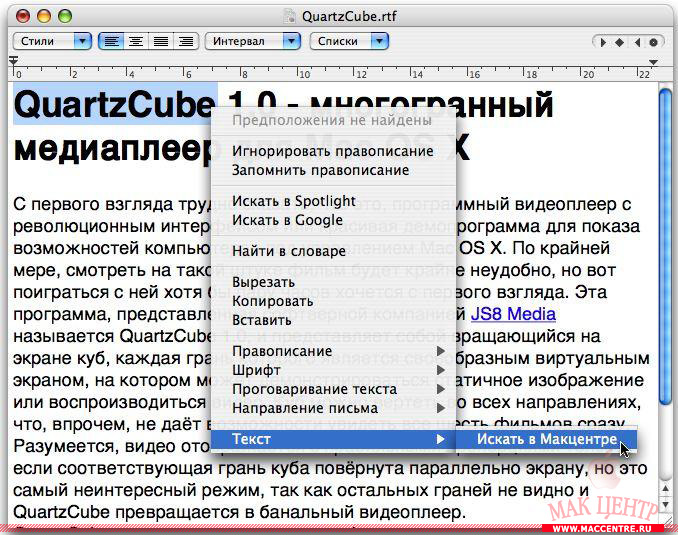Image resolution: width=678 pixels, height=535 pixels.
Task: Click the scrollbar up arrow
Action: tap(665, 489)
